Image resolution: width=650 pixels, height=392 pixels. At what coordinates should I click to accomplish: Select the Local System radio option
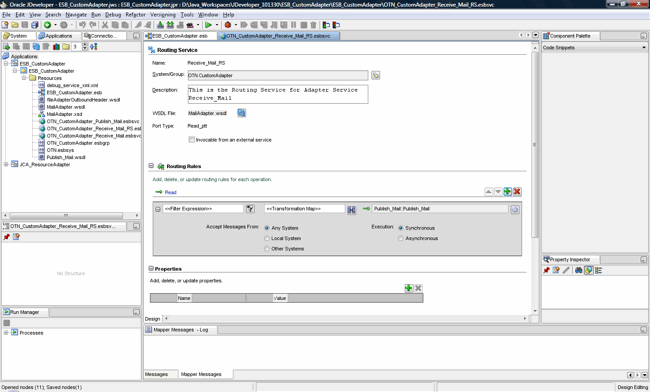point(267,238)
